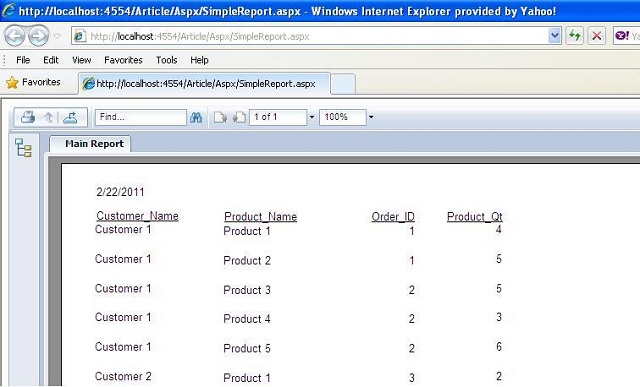The width and height of the screenshot is (640, 387).
Task: Click the Customer 2 cell
Action: coord(123,376)
